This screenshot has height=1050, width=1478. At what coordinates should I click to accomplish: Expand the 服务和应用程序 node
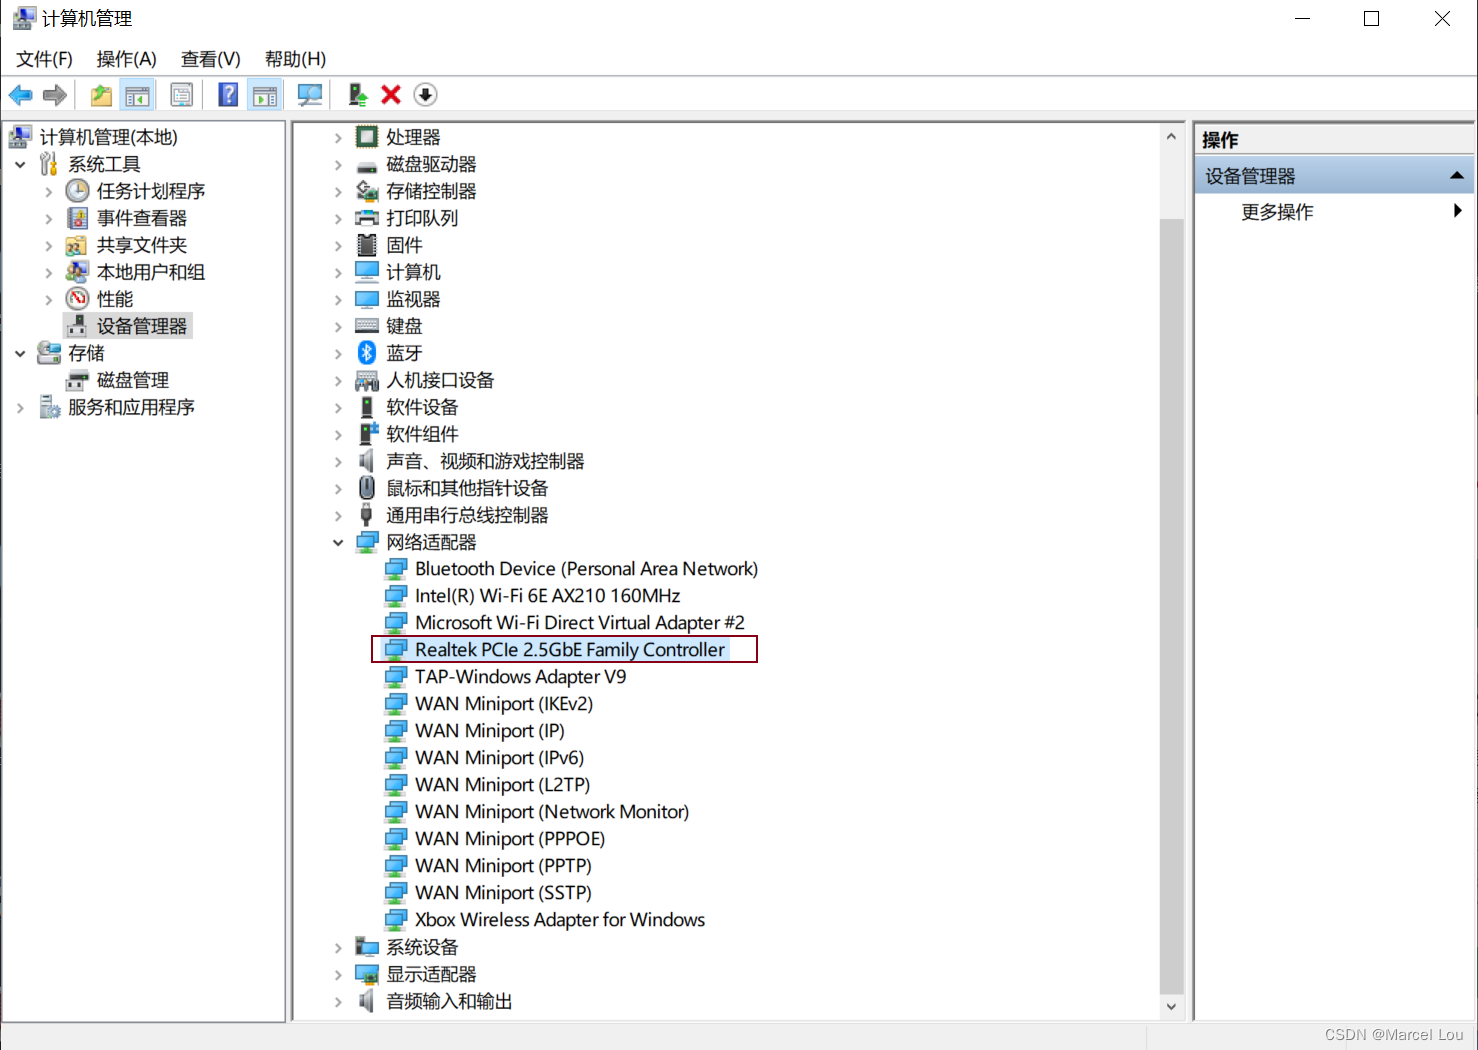click(20, 408)
